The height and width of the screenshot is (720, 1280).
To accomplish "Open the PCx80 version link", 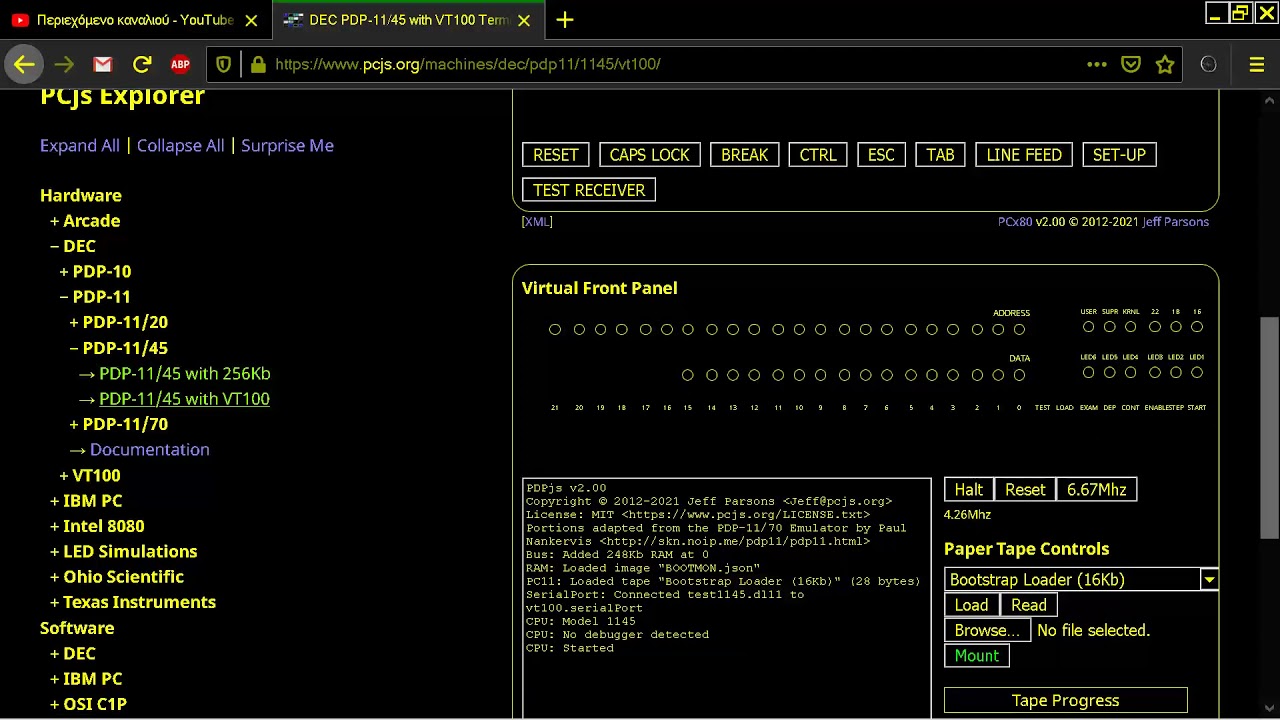I will (x=1014, y=222).
